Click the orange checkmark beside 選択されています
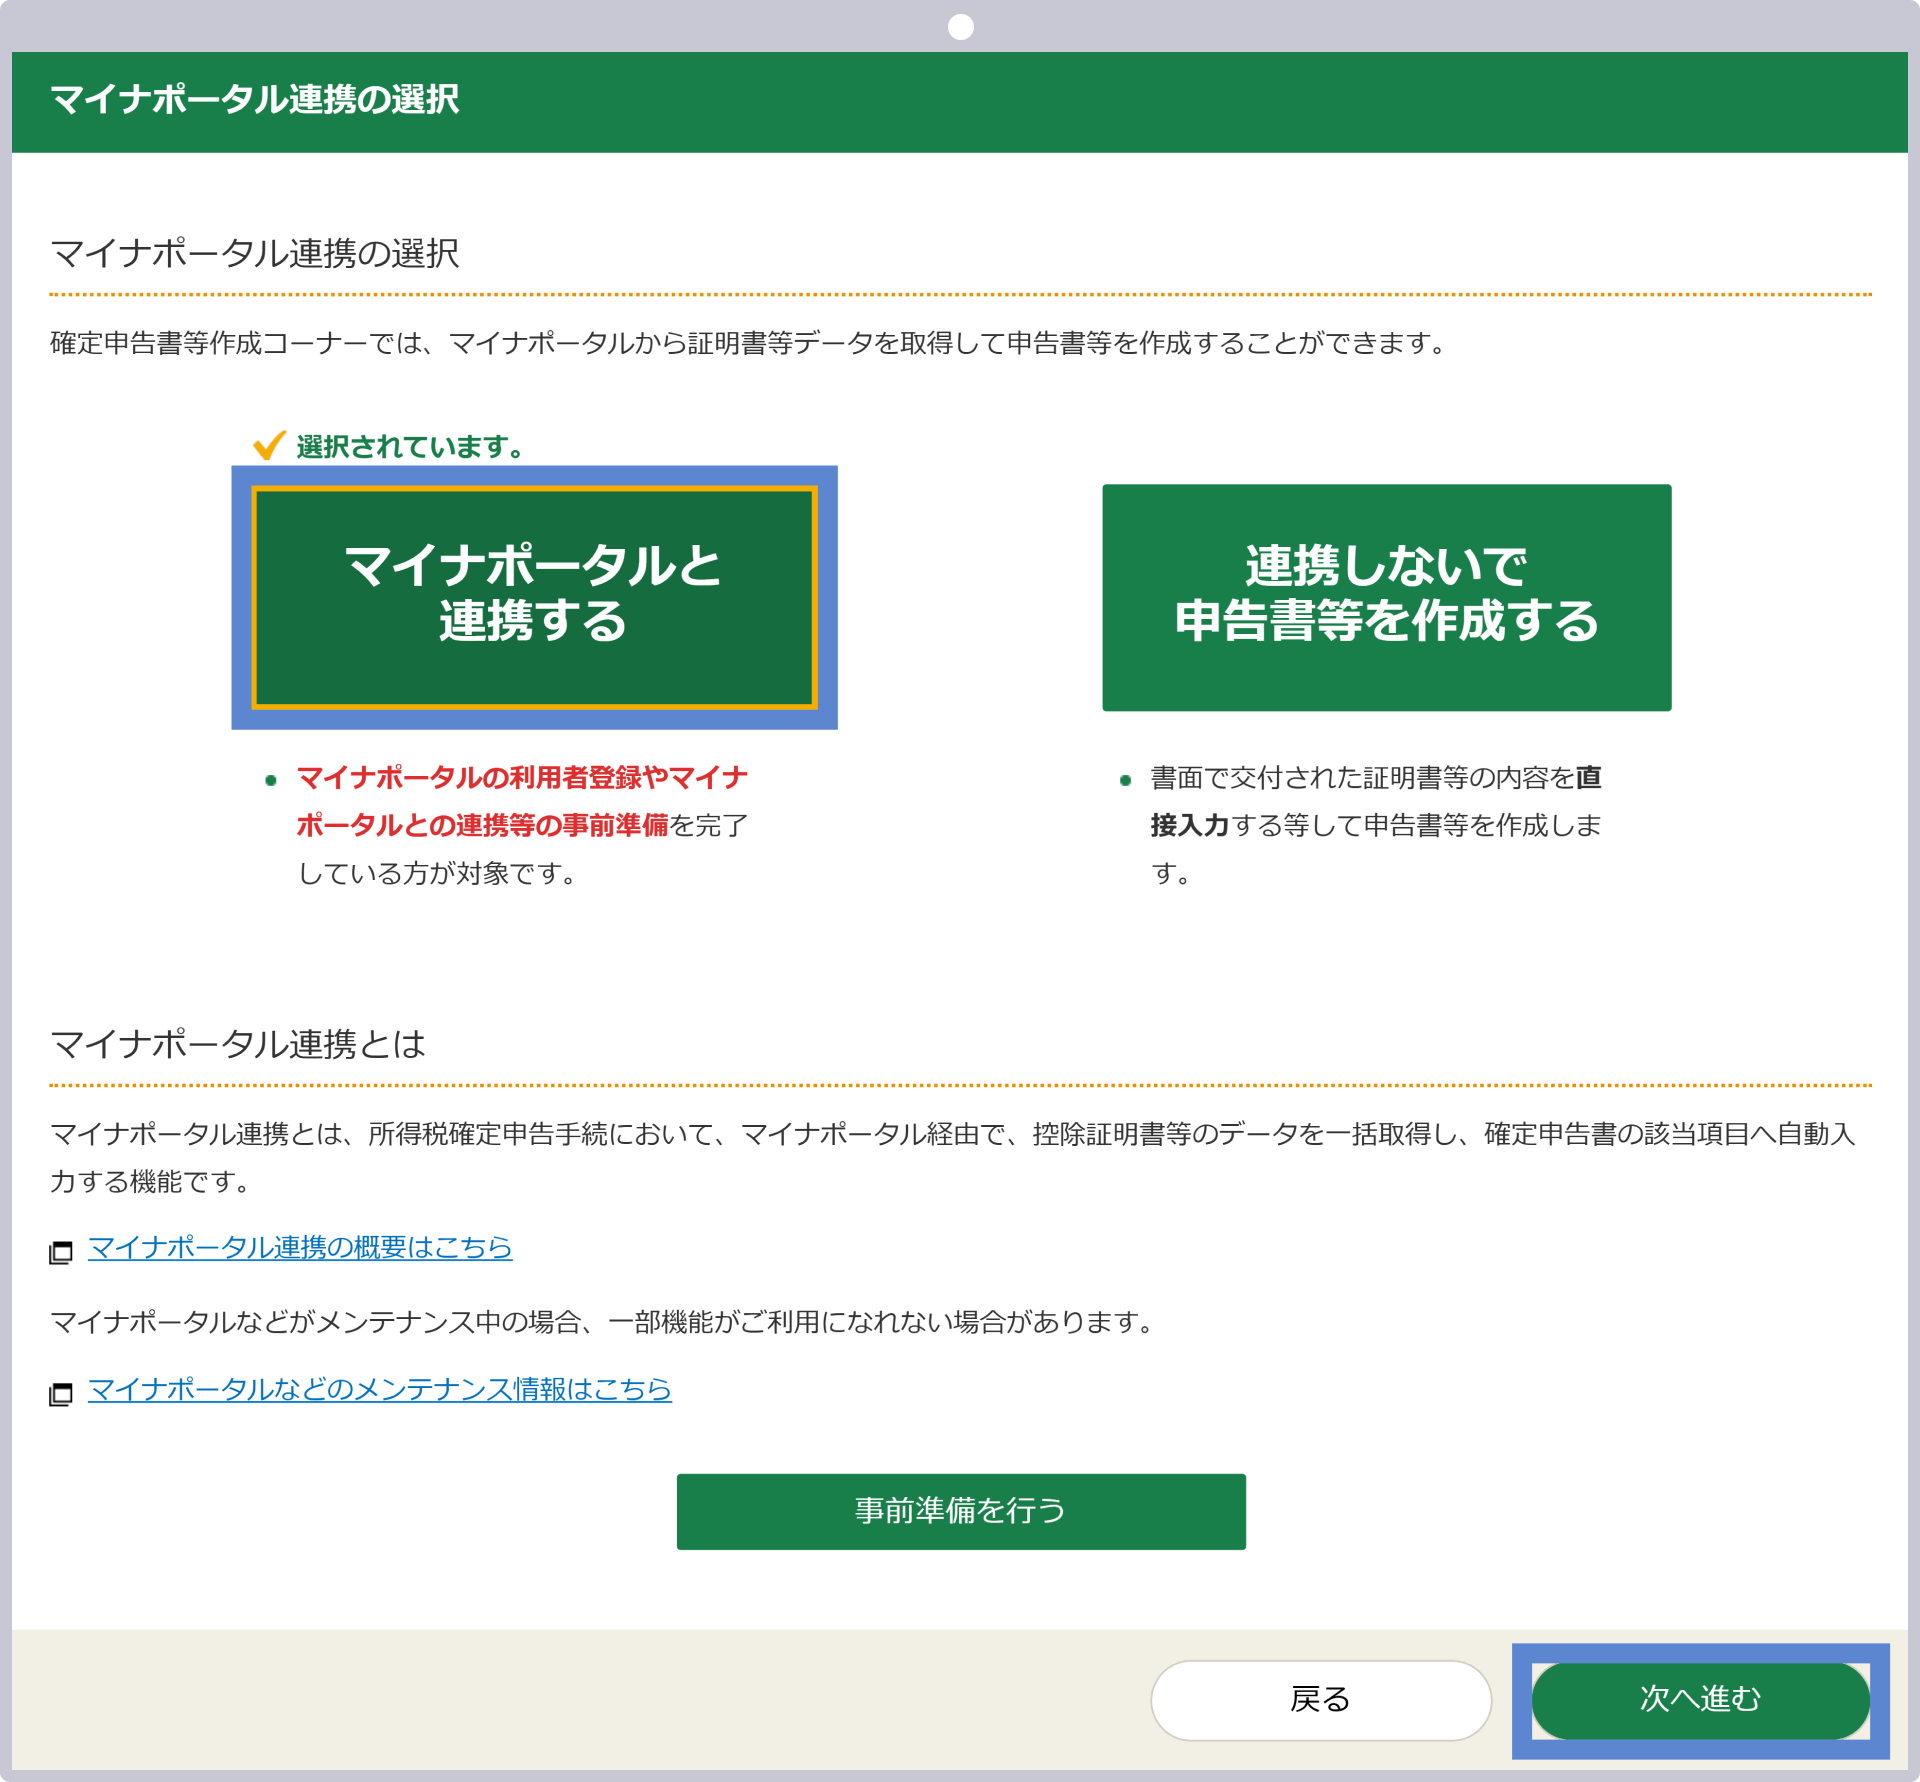Screen dimensions: 1920x1782 pos(269,444)
